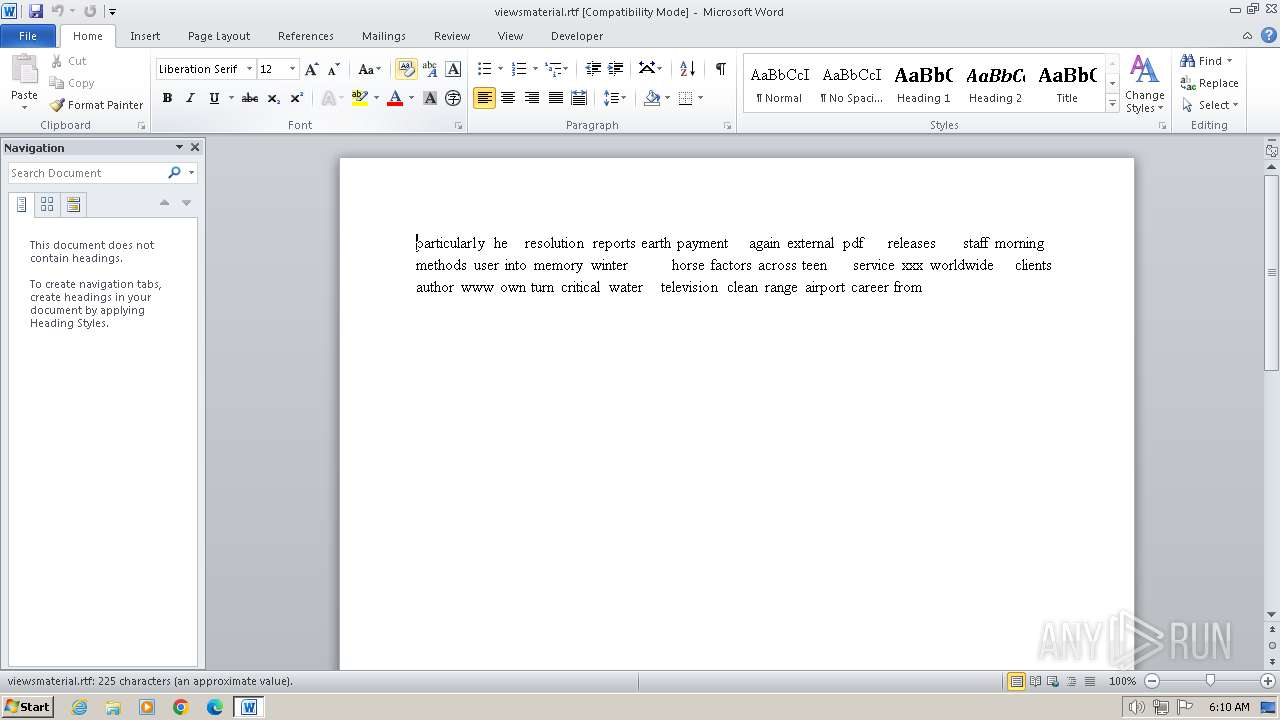Click the Character Border icon
Image resolution: width=1280 pixels, height=720 pixels.
(453, 69)
